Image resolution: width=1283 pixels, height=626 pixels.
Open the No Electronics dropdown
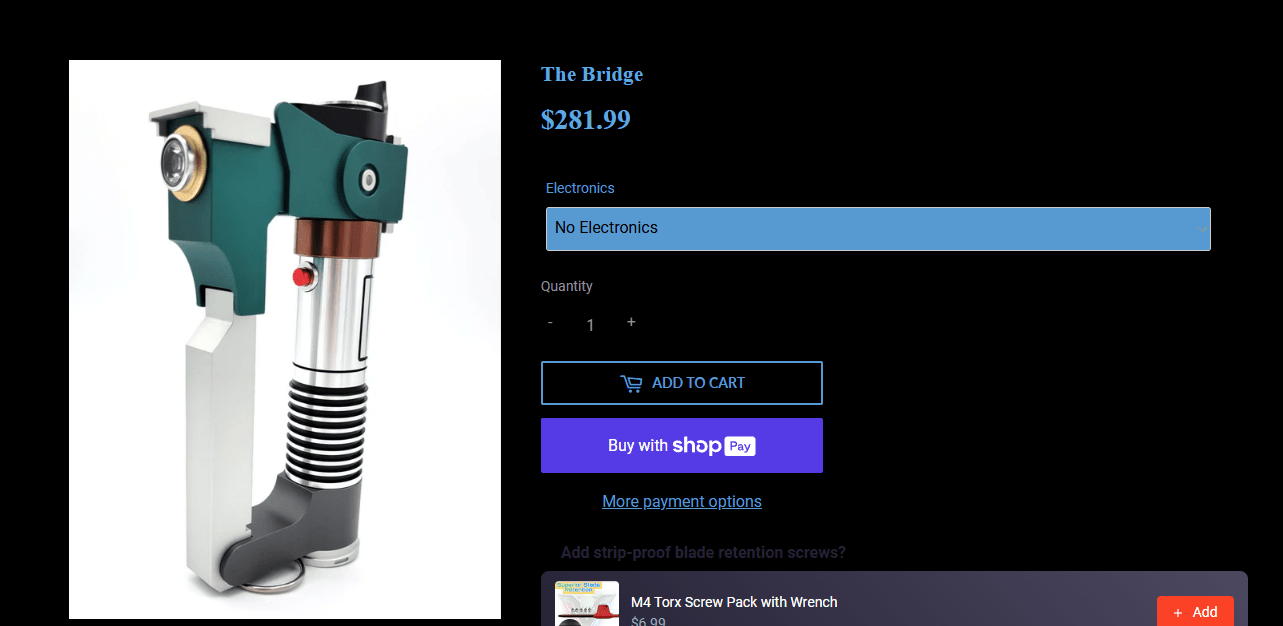tap(878, 229)
